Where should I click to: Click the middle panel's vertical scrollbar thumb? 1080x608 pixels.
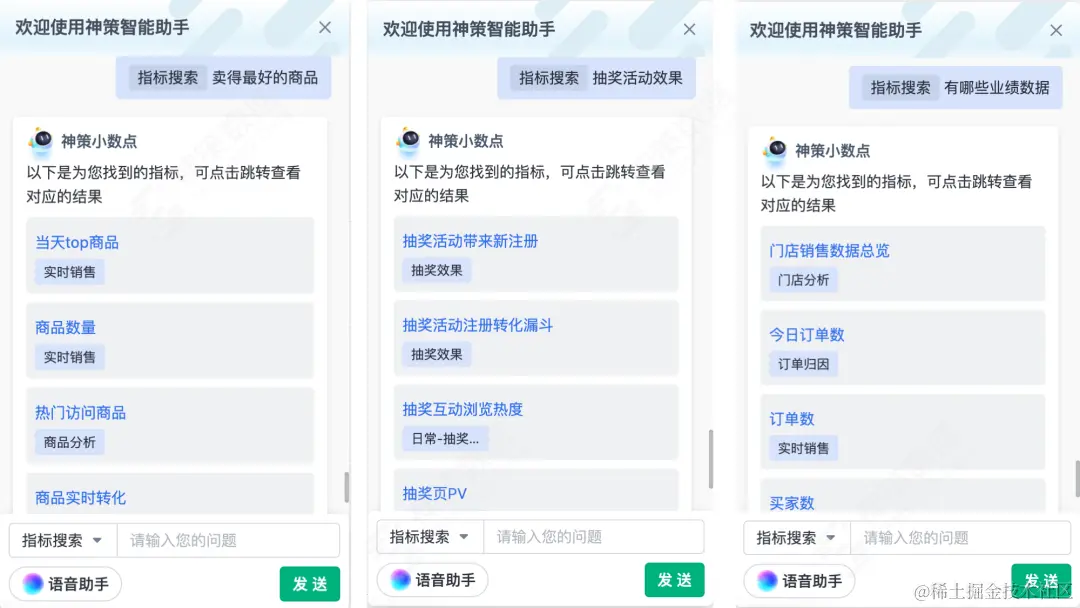(711, 459)
